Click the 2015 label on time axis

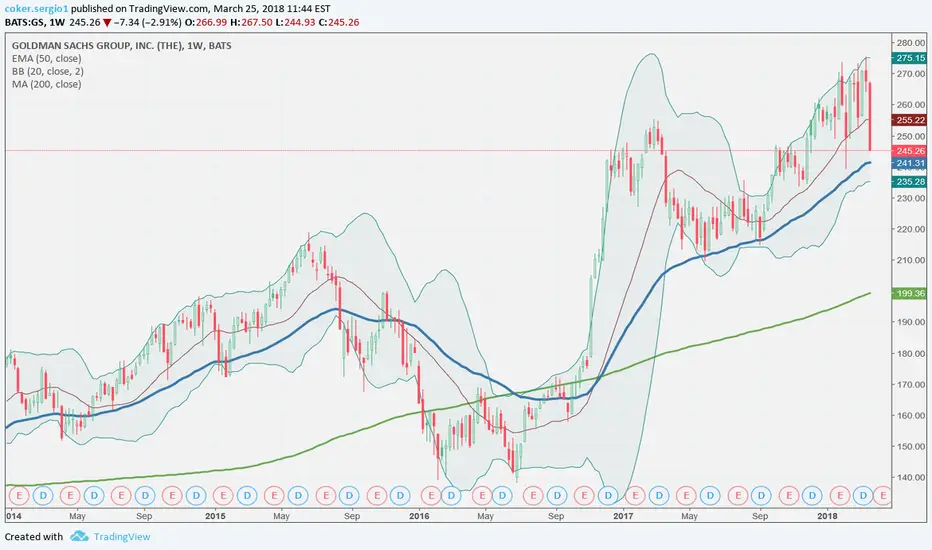215,516
